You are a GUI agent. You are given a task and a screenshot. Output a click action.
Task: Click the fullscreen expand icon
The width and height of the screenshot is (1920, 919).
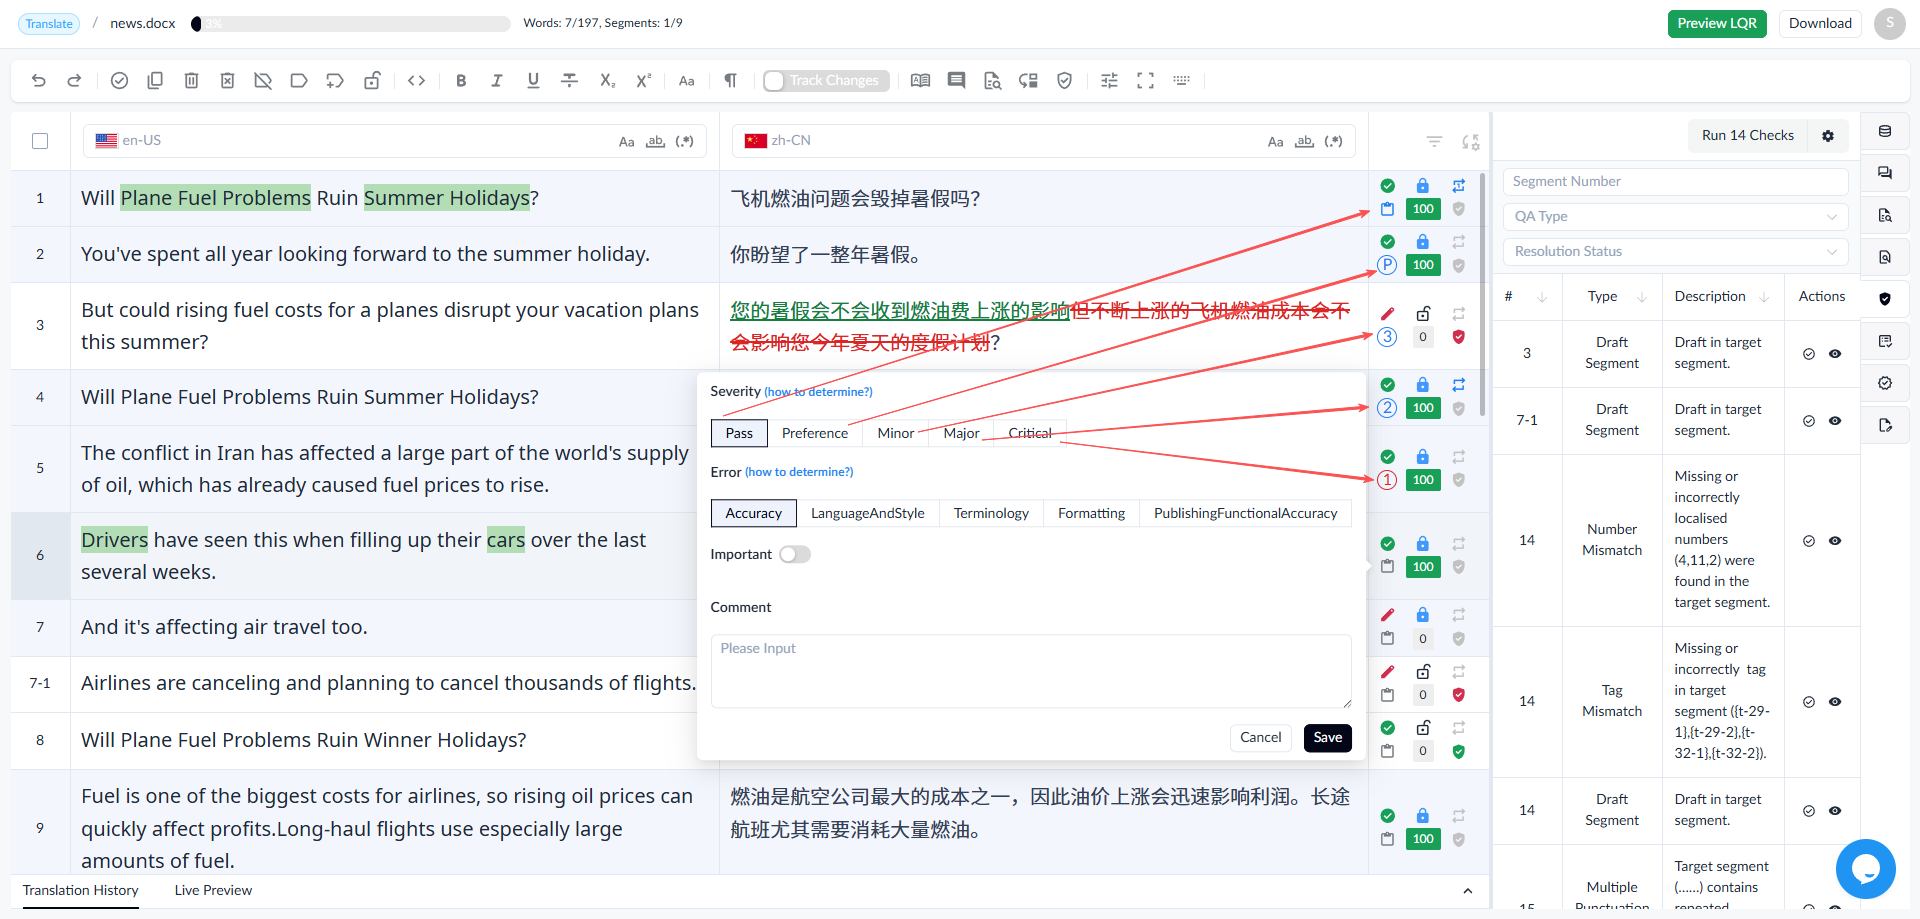1145,81
